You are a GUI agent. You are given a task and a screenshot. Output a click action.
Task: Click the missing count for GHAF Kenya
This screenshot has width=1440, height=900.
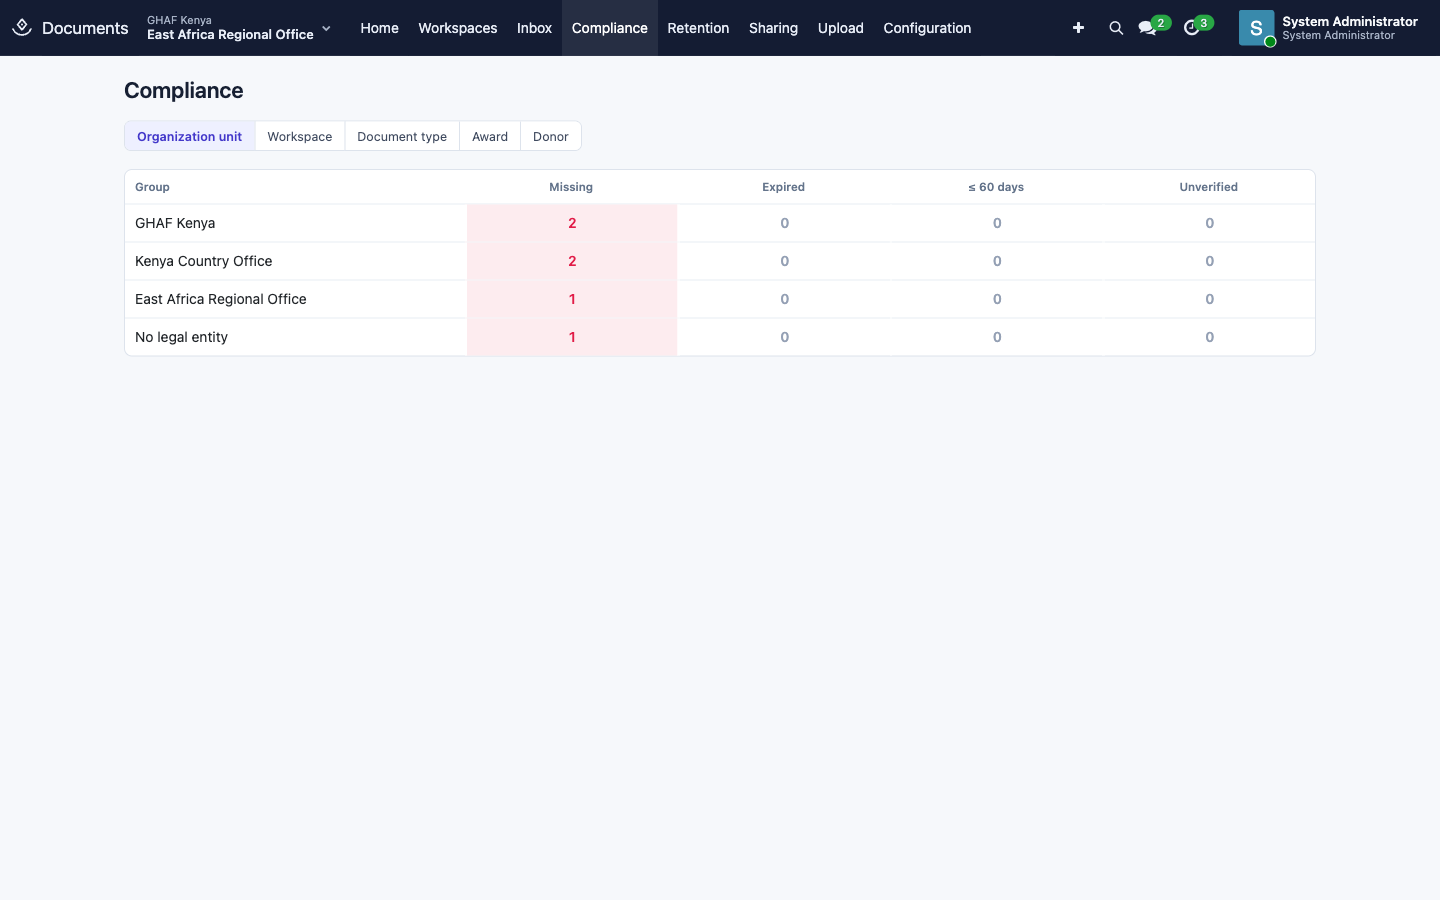tap(572, 223)
